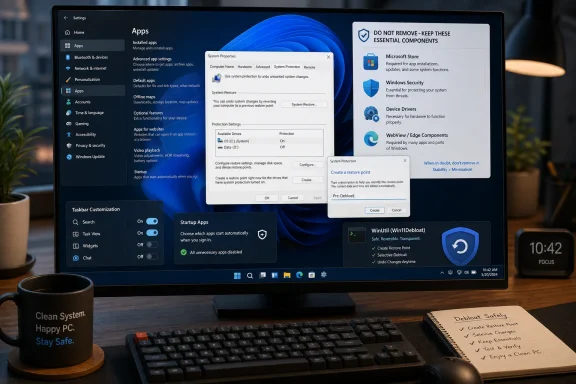The height and width of the screenshot is (384, 576).
Task: Open Startup in Apps settings
Action: tap(166, 174)
